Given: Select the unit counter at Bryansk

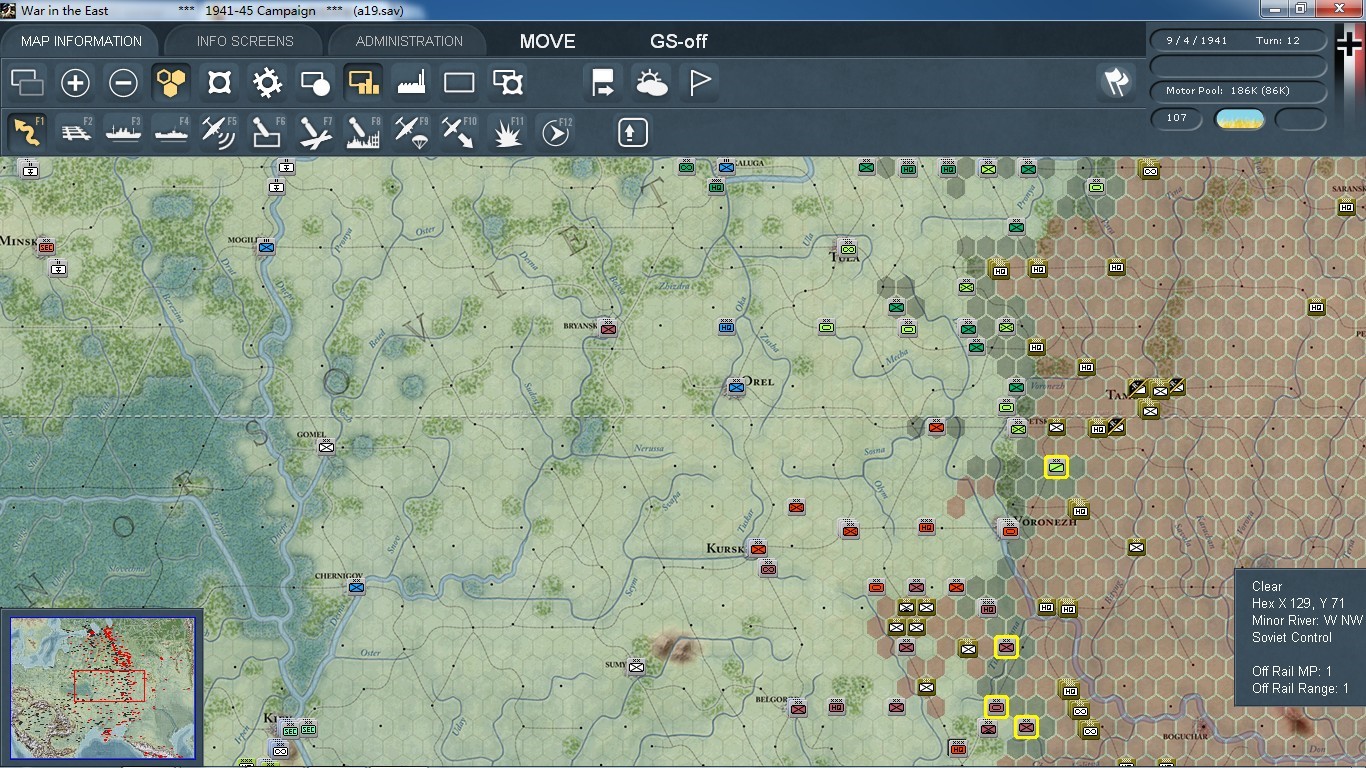Looking at the screenshot, I should coord(608,328).
